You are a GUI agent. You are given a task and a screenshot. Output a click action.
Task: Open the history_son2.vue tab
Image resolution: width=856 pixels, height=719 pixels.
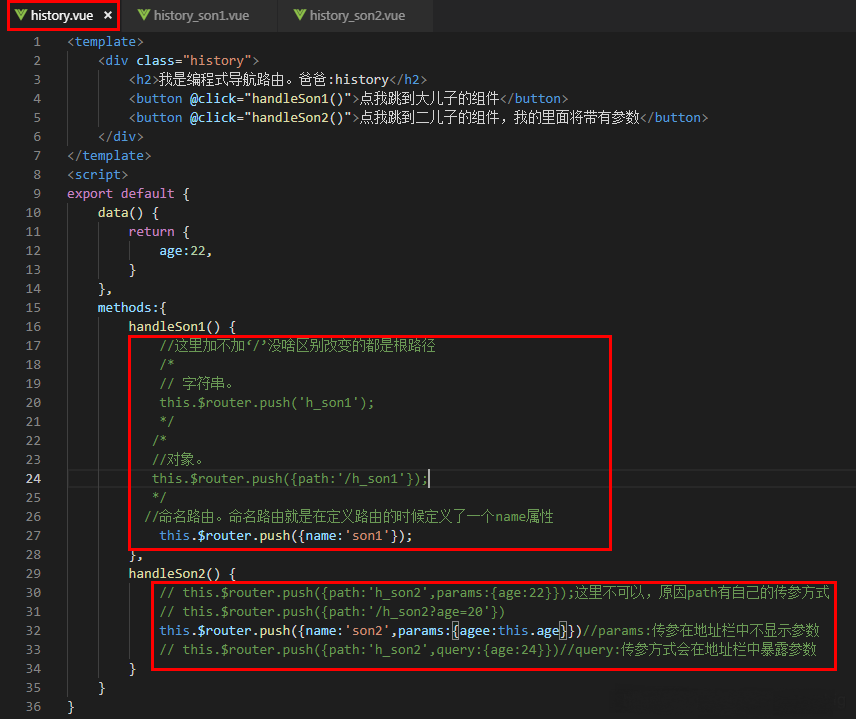click(357, 15)
